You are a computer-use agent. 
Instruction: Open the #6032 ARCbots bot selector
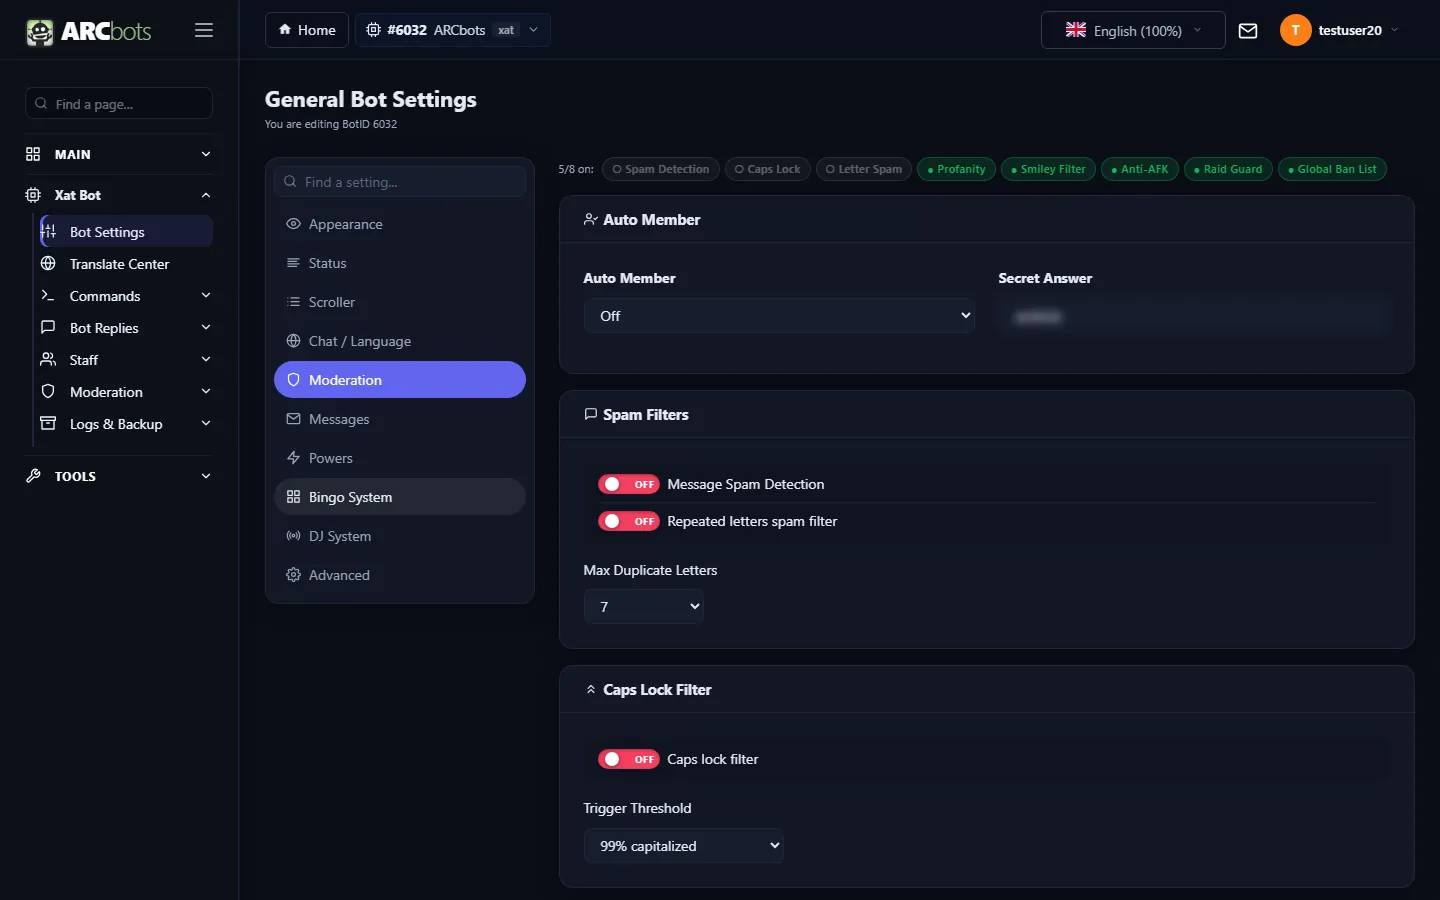(x=453, y=30)
